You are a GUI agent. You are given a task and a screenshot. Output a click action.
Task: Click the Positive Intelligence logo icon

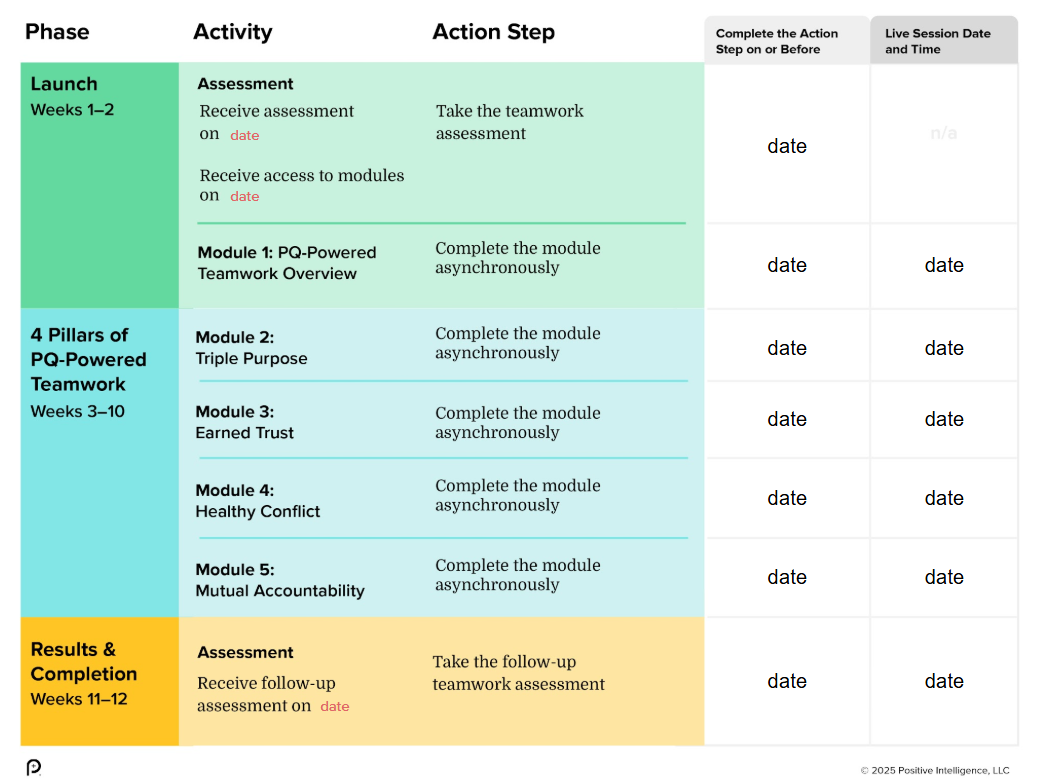pos(33,767)
